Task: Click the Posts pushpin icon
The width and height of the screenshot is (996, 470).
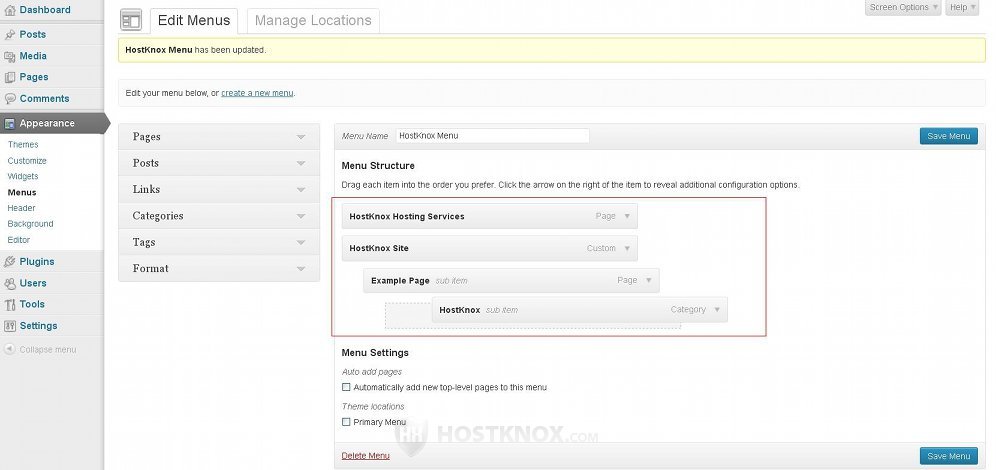Action: 10,35
